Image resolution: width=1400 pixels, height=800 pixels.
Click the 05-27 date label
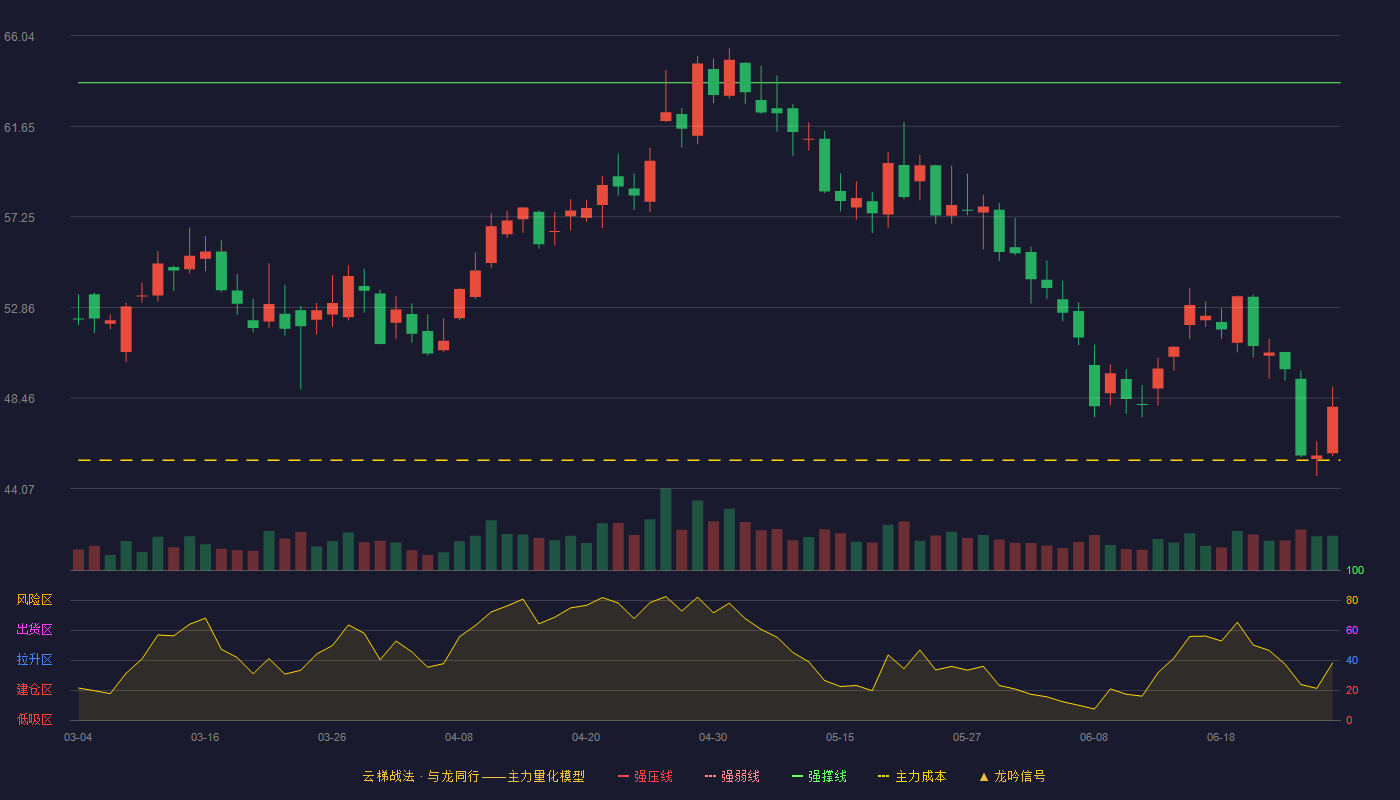[967, 737]
